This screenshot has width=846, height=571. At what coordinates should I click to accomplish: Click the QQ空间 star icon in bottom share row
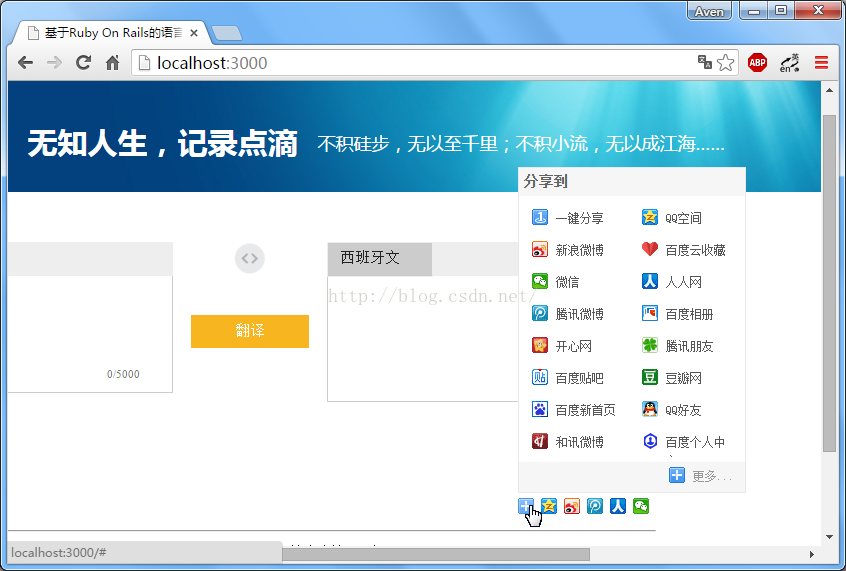[x=549, y=506]
